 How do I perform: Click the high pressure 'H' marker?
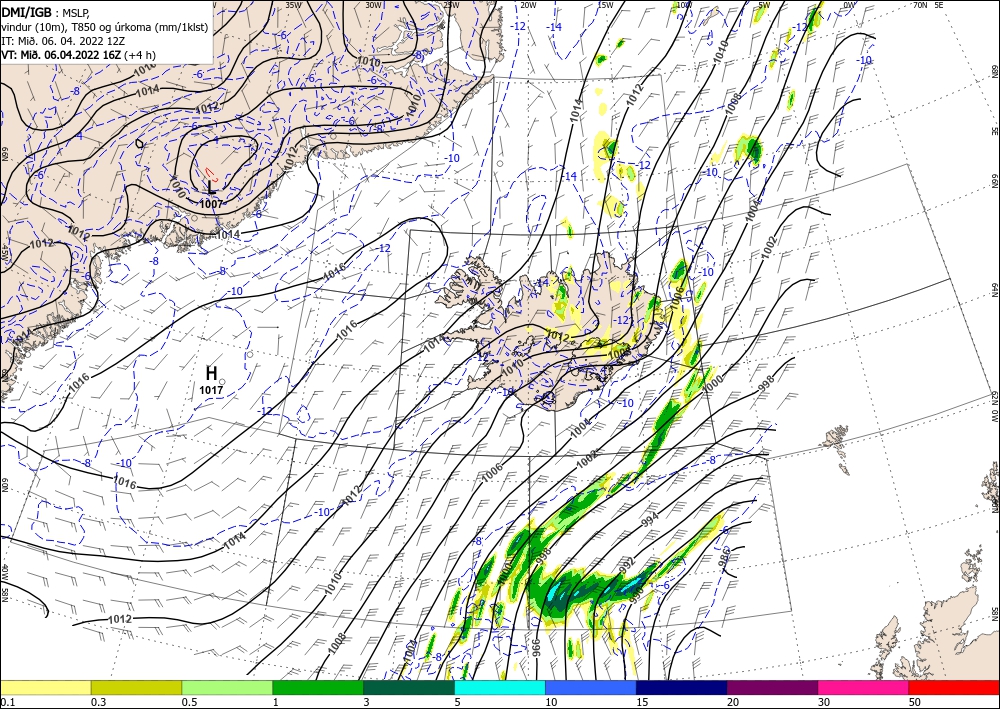tap(212, 373)
